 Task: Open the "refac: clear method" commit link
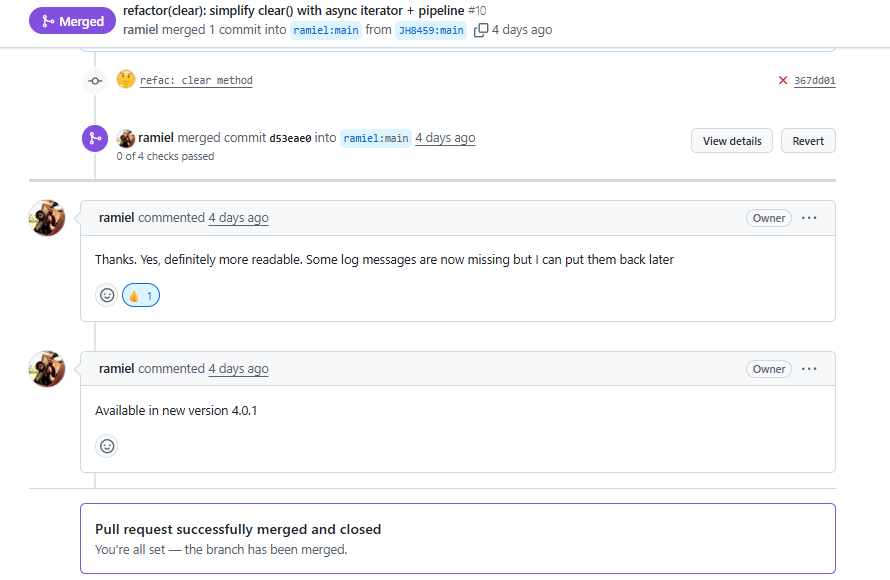(196, 80)
